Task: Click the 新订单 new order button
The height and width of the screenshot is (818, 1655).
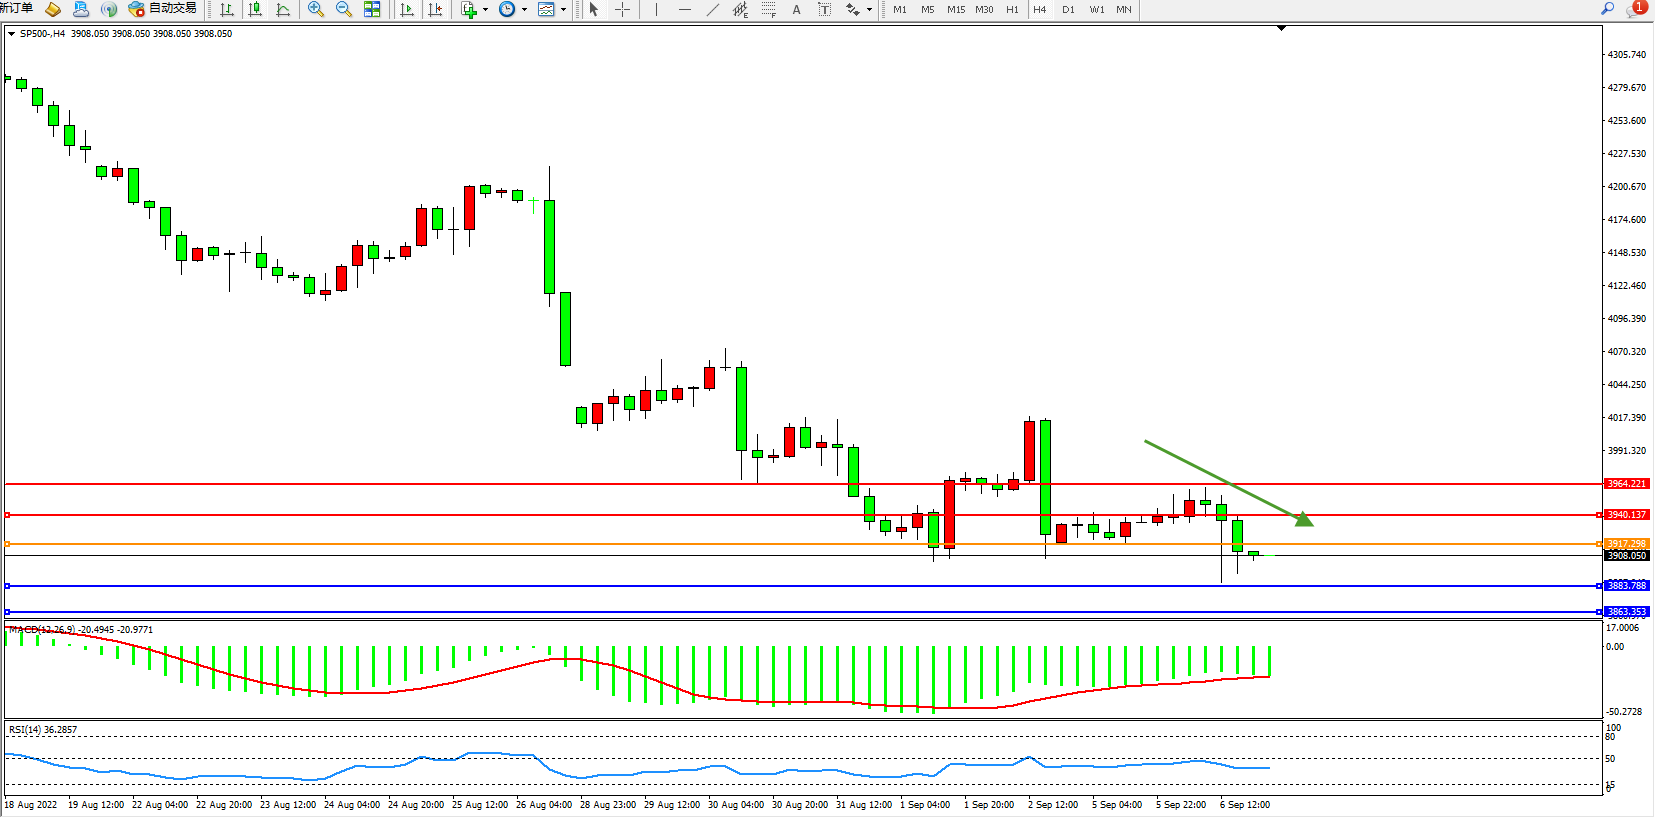Action: pos(17,8)
